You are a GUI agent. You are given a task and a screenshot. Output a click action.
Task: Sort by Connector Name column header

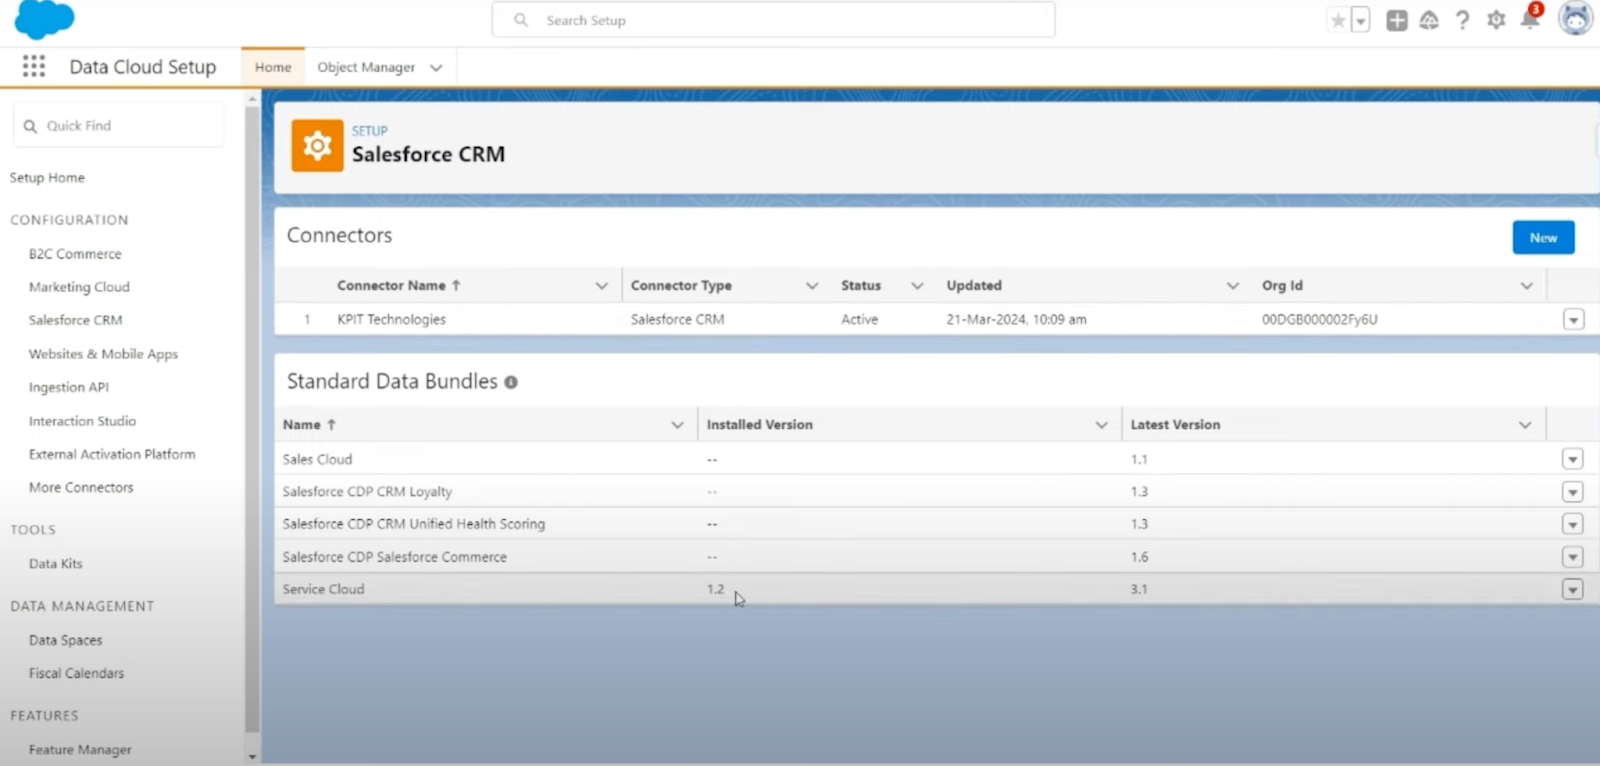tap(398, 285)
